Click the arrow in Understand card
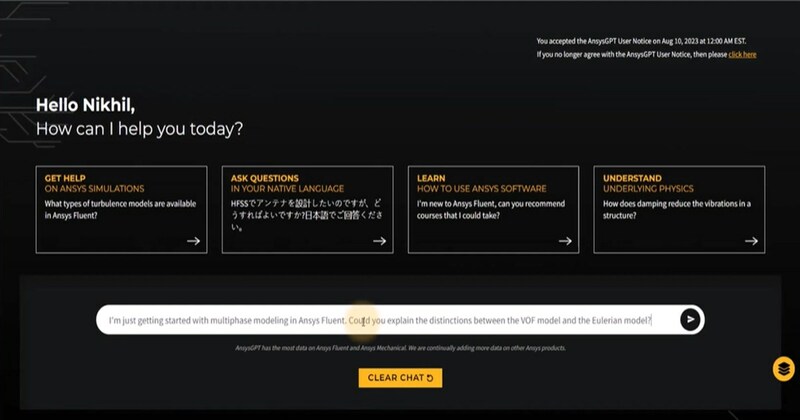This screenshot has width=800, height=420. [751, 241]
